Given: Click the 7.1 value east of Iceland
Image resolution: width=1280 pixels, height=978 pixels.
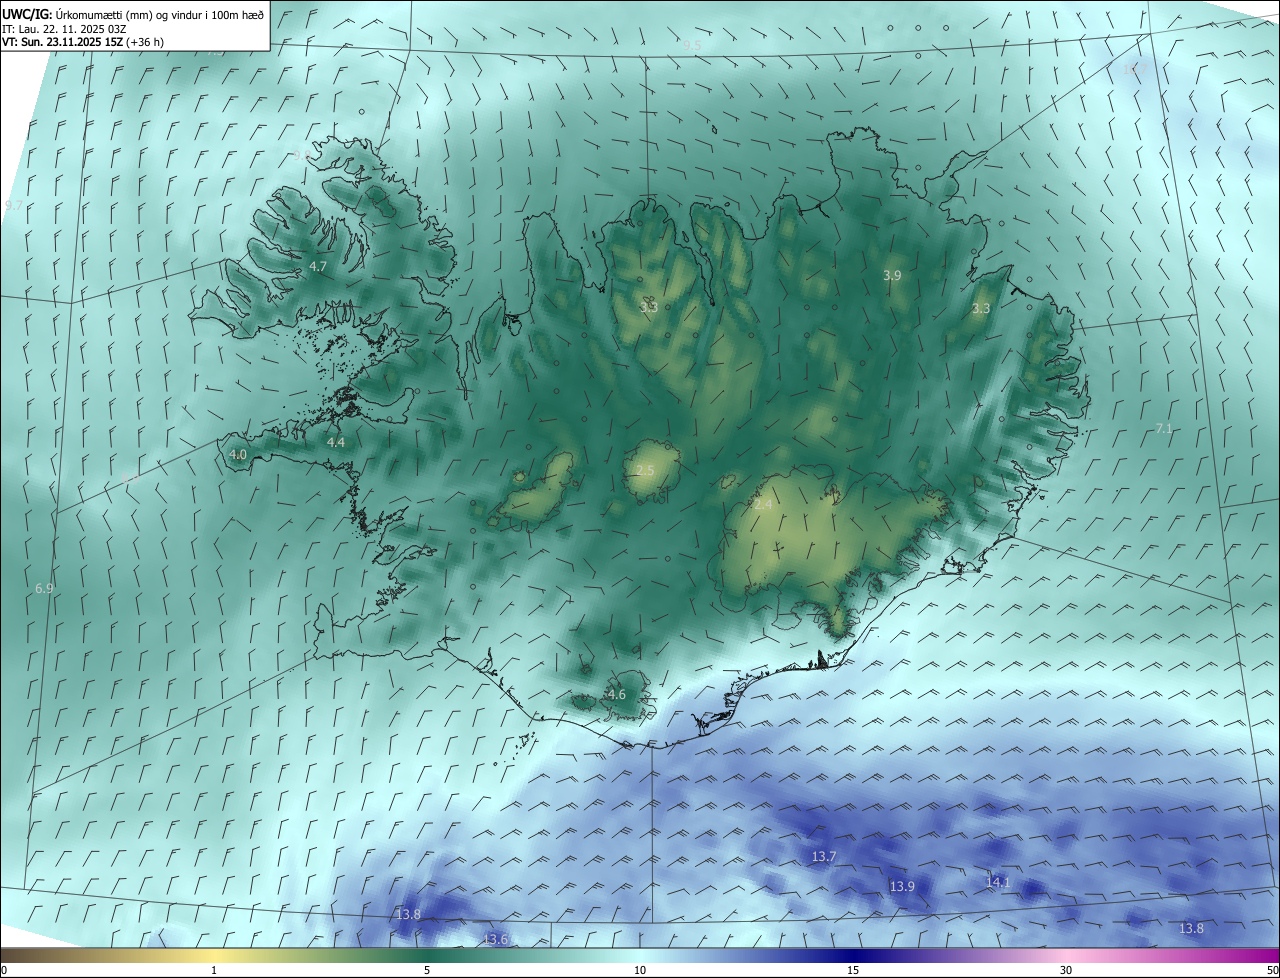Looking at the screenshot, I should tap(1164, 428).
